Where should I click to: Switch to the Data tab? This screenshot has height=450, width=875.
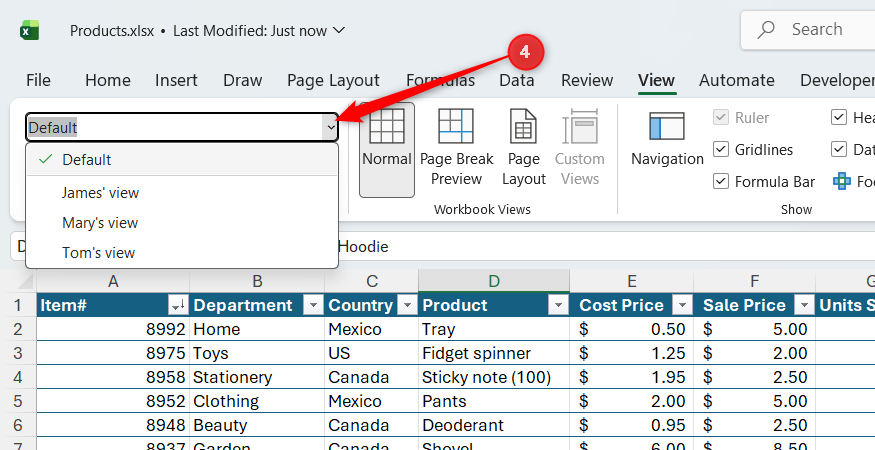pyautogui.click(x=516, y=80)
